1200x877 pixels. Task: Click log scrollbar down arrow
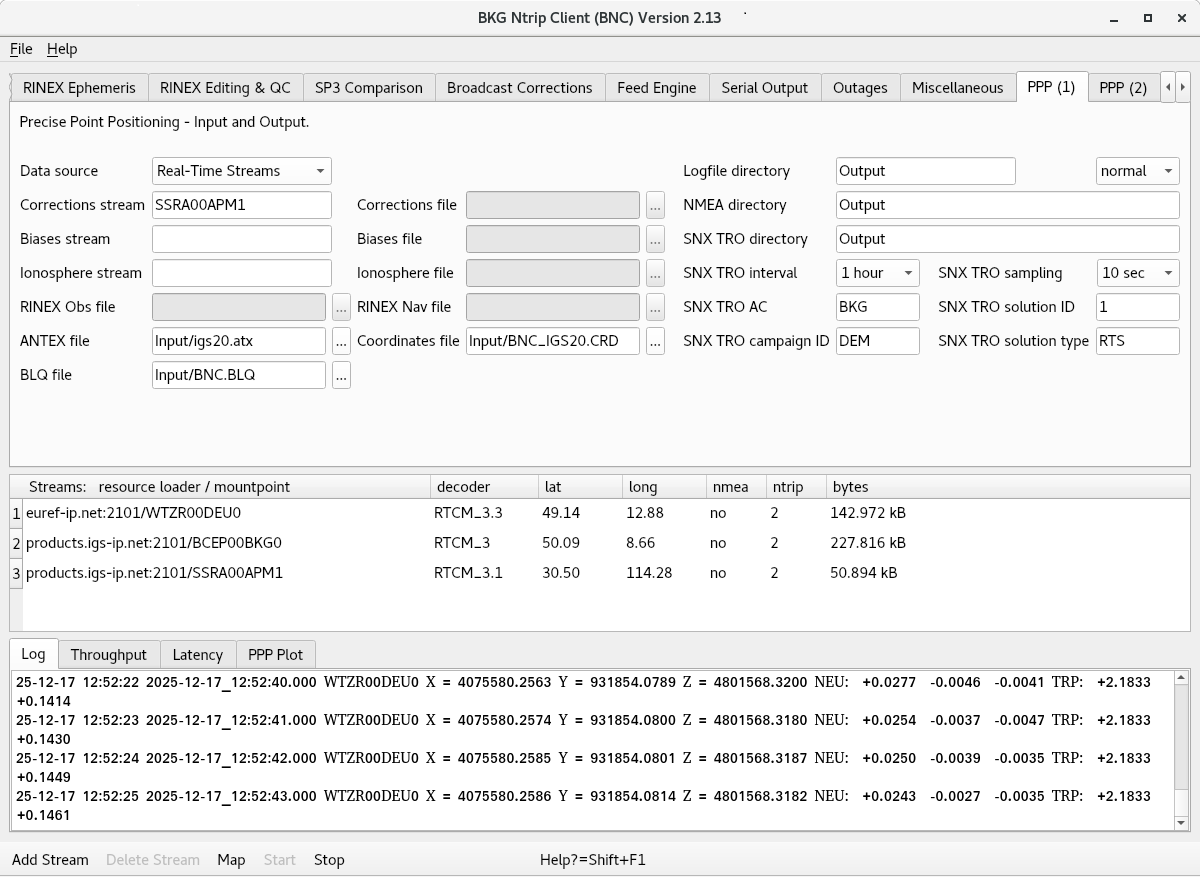tap(1181, 822)
